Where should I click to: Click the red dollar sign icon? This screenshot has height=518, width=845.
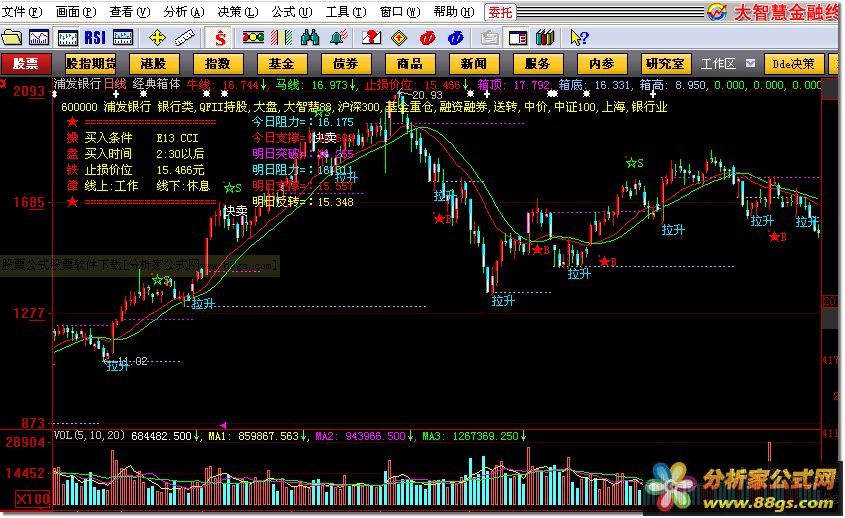tap(220, 38)
